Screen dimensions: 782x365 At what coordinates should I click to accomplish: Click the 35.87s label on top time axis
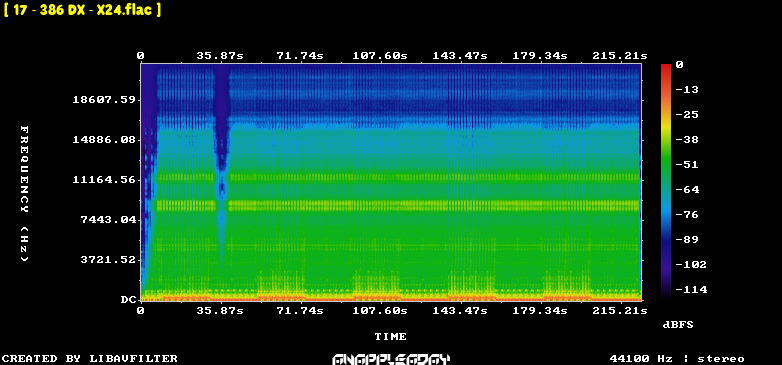point(220,56)
